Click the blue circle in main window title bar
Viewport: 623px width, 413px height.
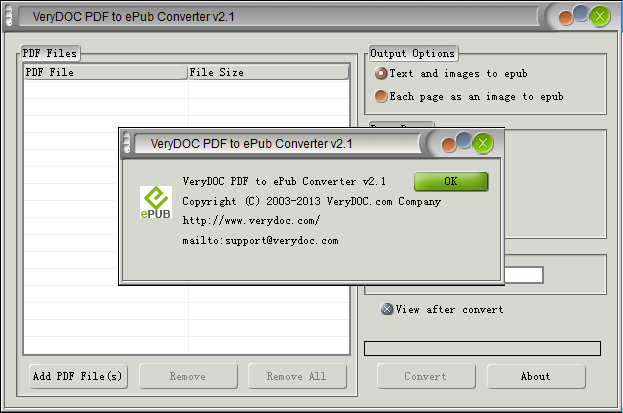pos(581,13)
